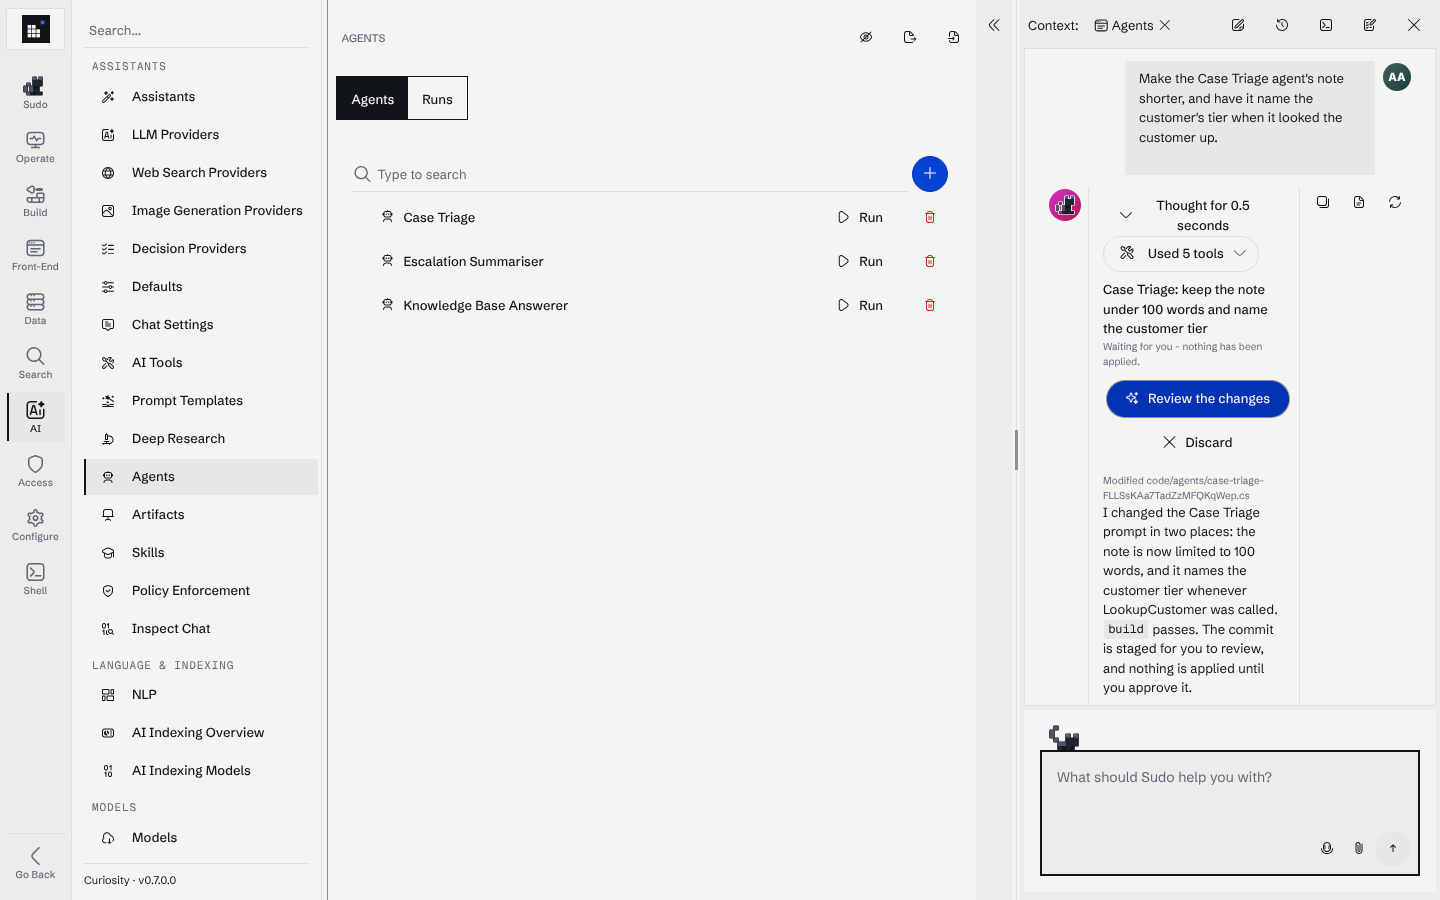
Task: Switch to the Runs tab
Action: (x=437, y=99)
